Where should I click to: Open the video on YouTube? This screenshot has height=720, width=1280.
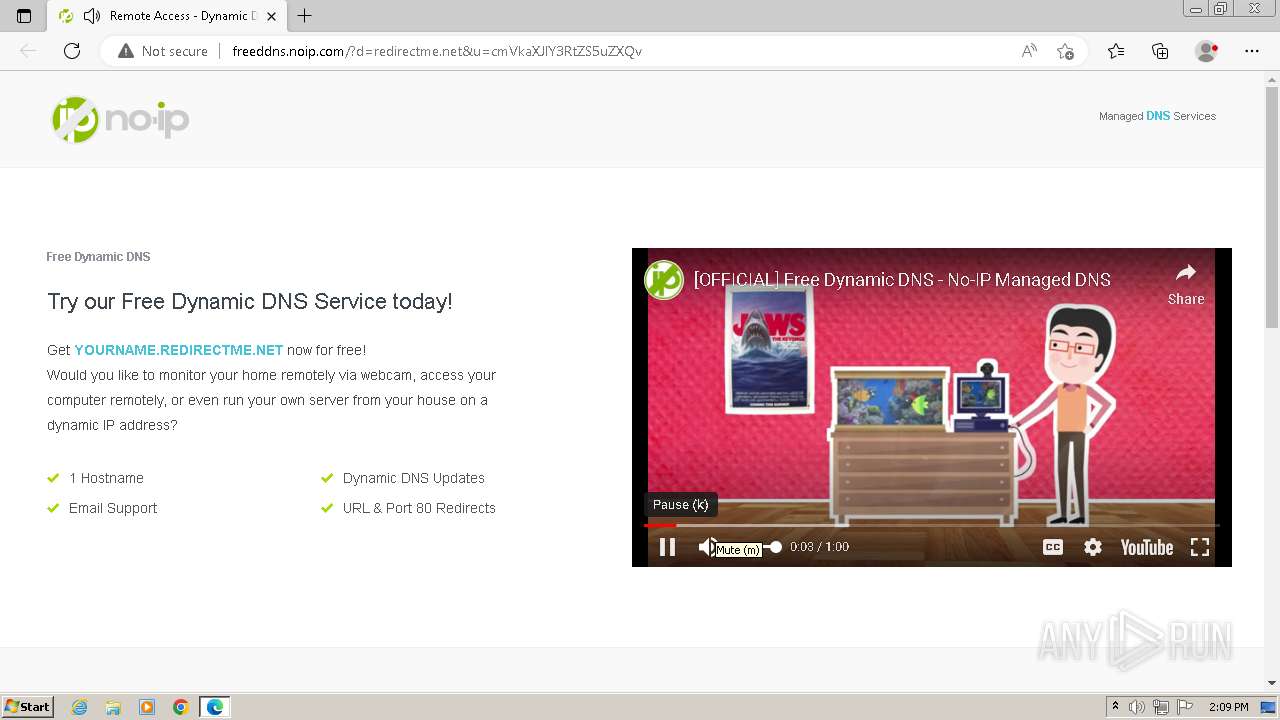point(1147,547)
